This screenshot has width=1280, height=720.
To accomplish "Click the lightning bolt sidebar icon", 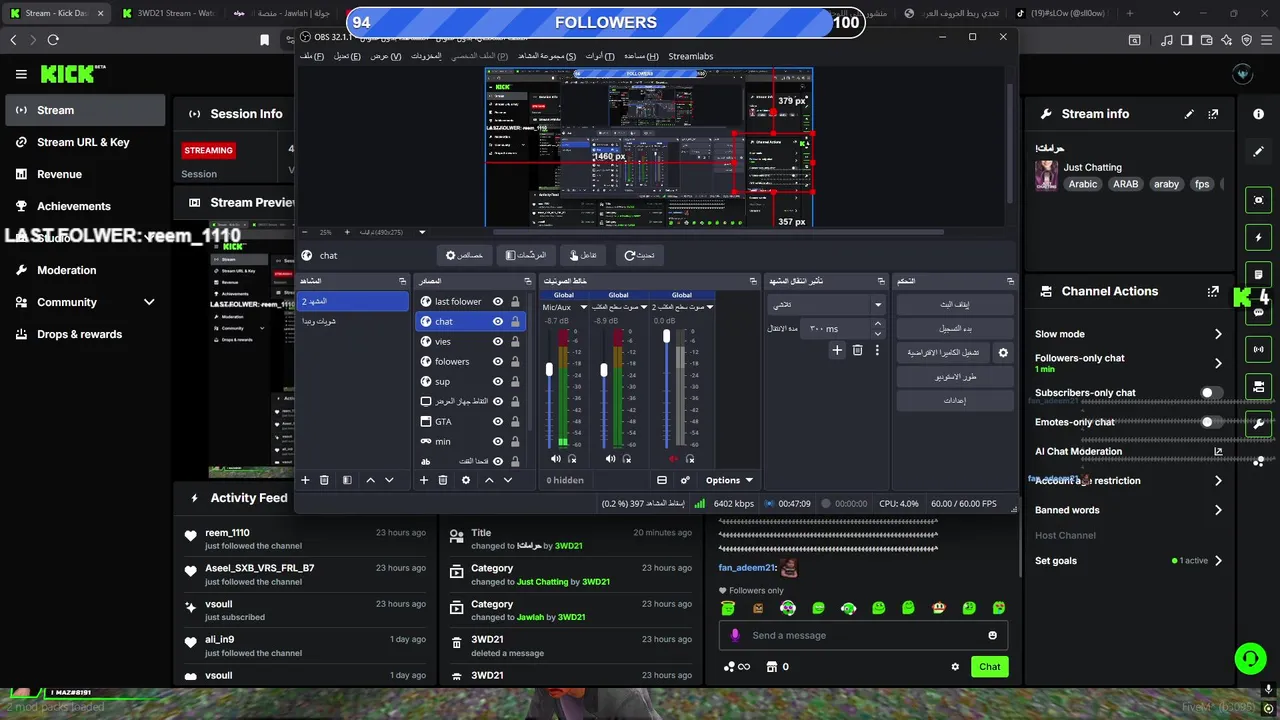I will pos(1259,238).
